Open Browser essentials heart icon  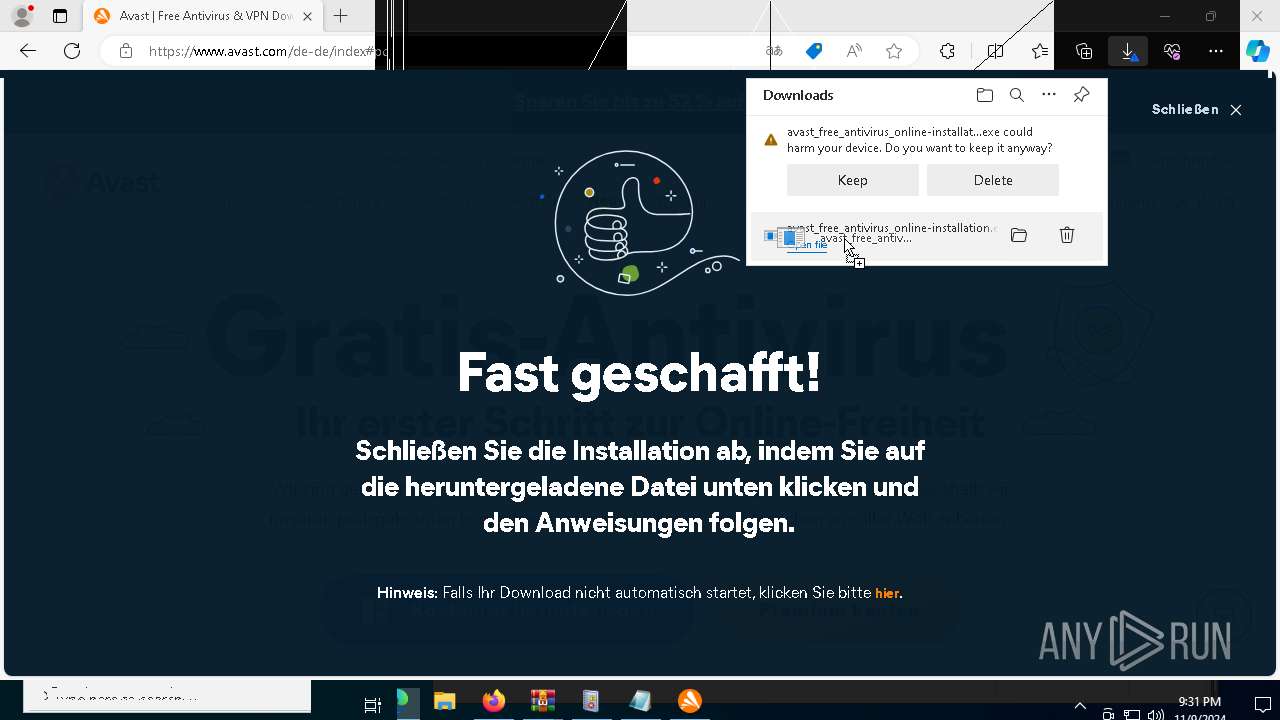[x=1172, y=51]
